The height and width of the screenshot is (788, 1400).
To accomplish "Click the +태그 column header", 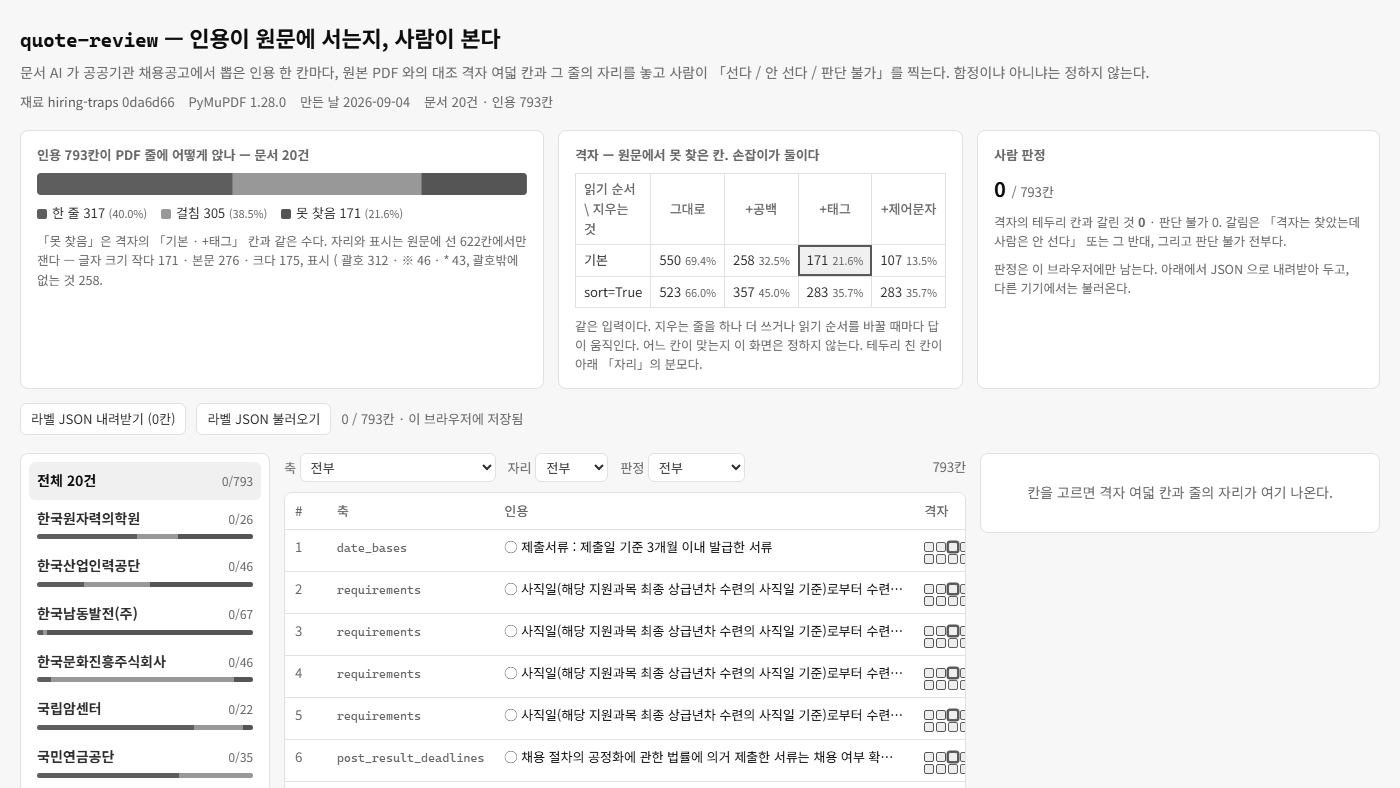I will click(835, 209).
